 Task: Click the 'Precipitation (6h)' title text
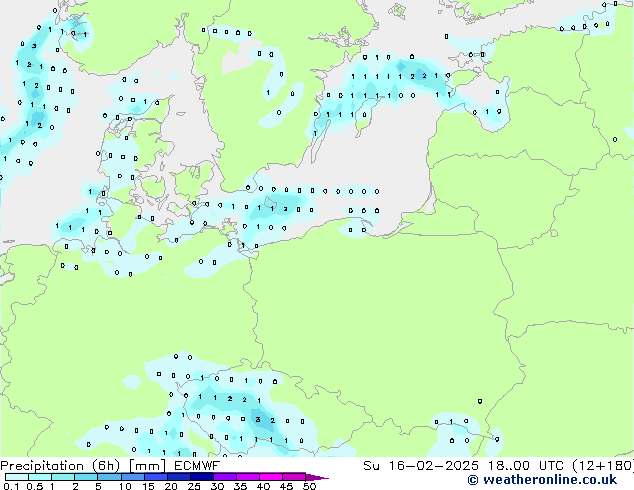click(x=60, y=466)
